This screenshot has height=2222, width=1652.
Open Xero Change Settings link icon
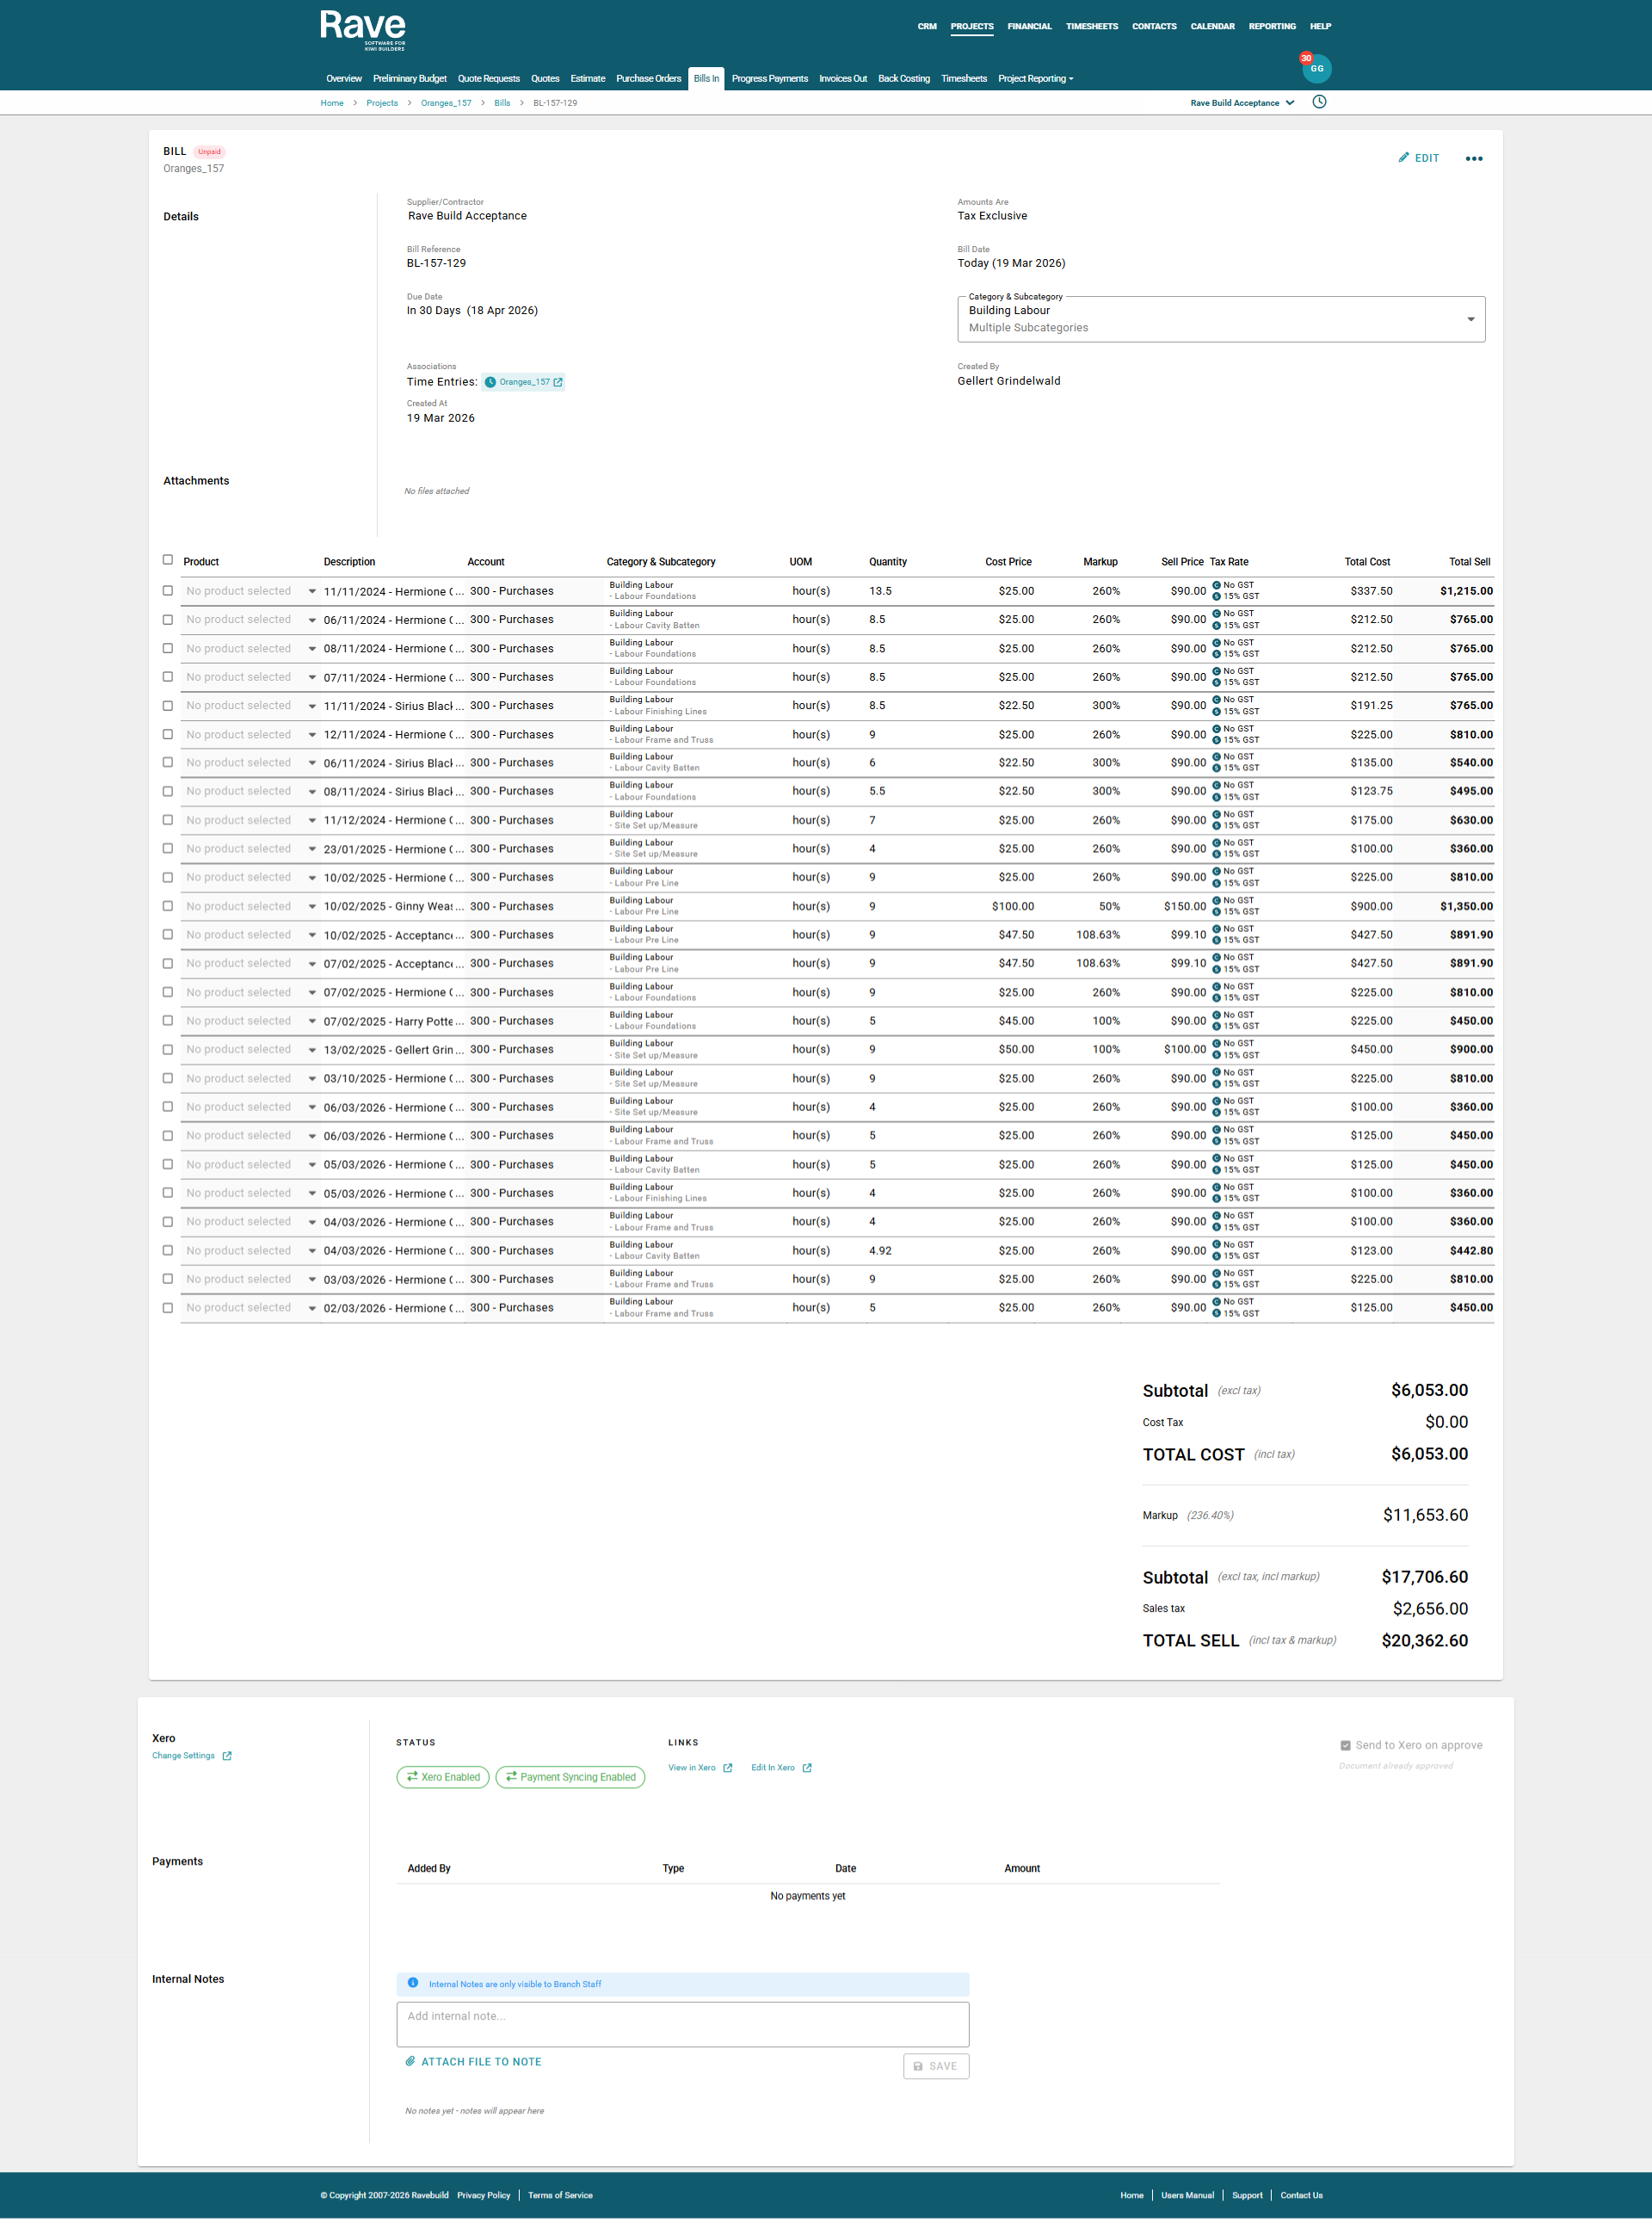click(x=227, y=1755)
